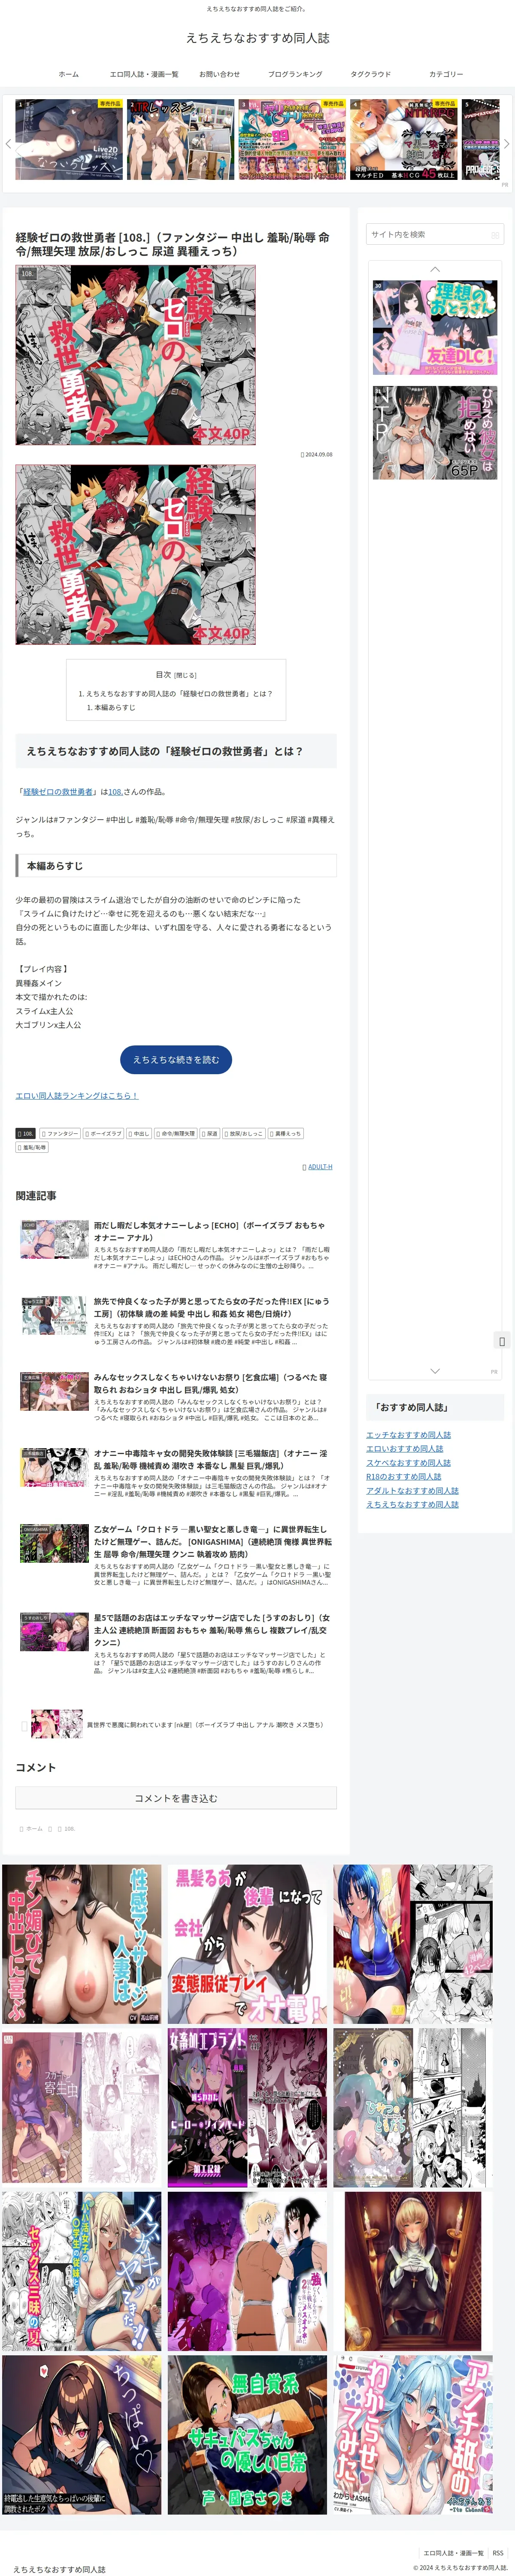
Task: Open プログランキング menu item
Action: 295,74
